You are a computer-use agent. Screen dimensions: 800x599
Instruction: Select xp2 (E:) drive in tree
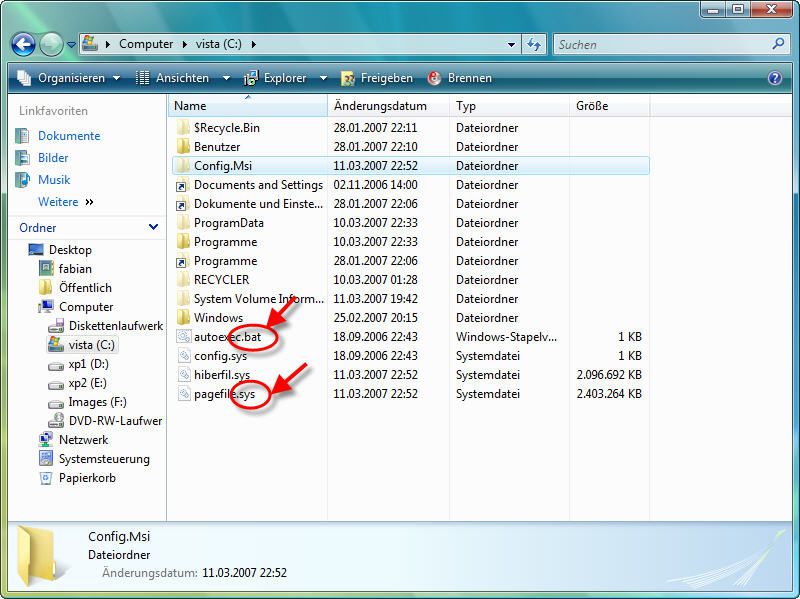pyautogui.click(x=87, y=383)
